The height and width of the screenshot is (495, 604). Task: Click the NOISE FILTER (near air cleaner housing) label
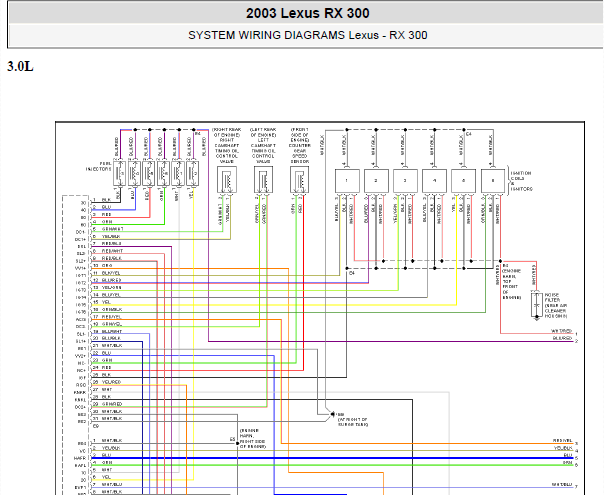556,305
